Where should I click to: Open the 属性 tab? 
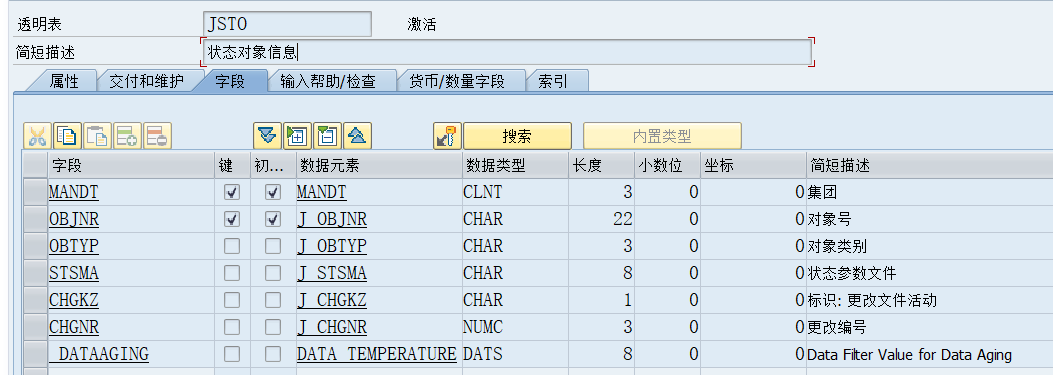[x=64, y=81]
